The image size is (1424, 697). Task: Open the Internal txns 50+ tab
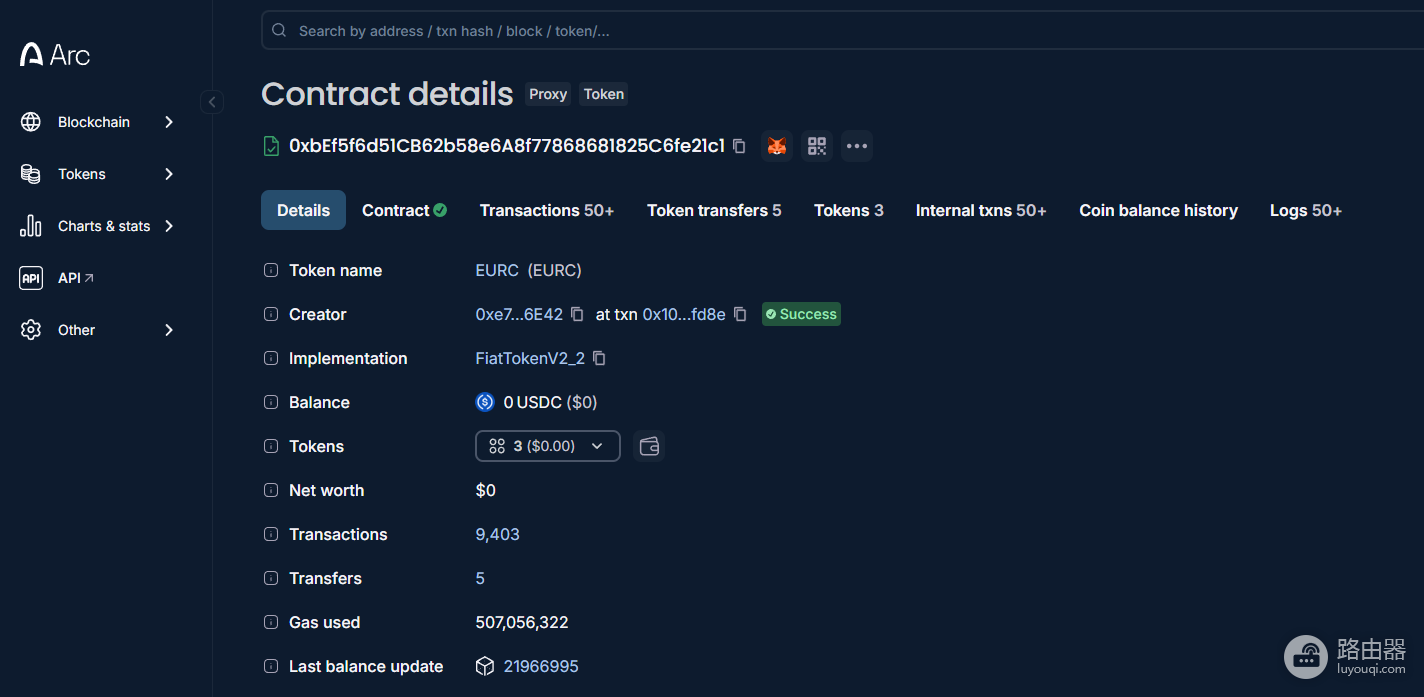point(981,210)
